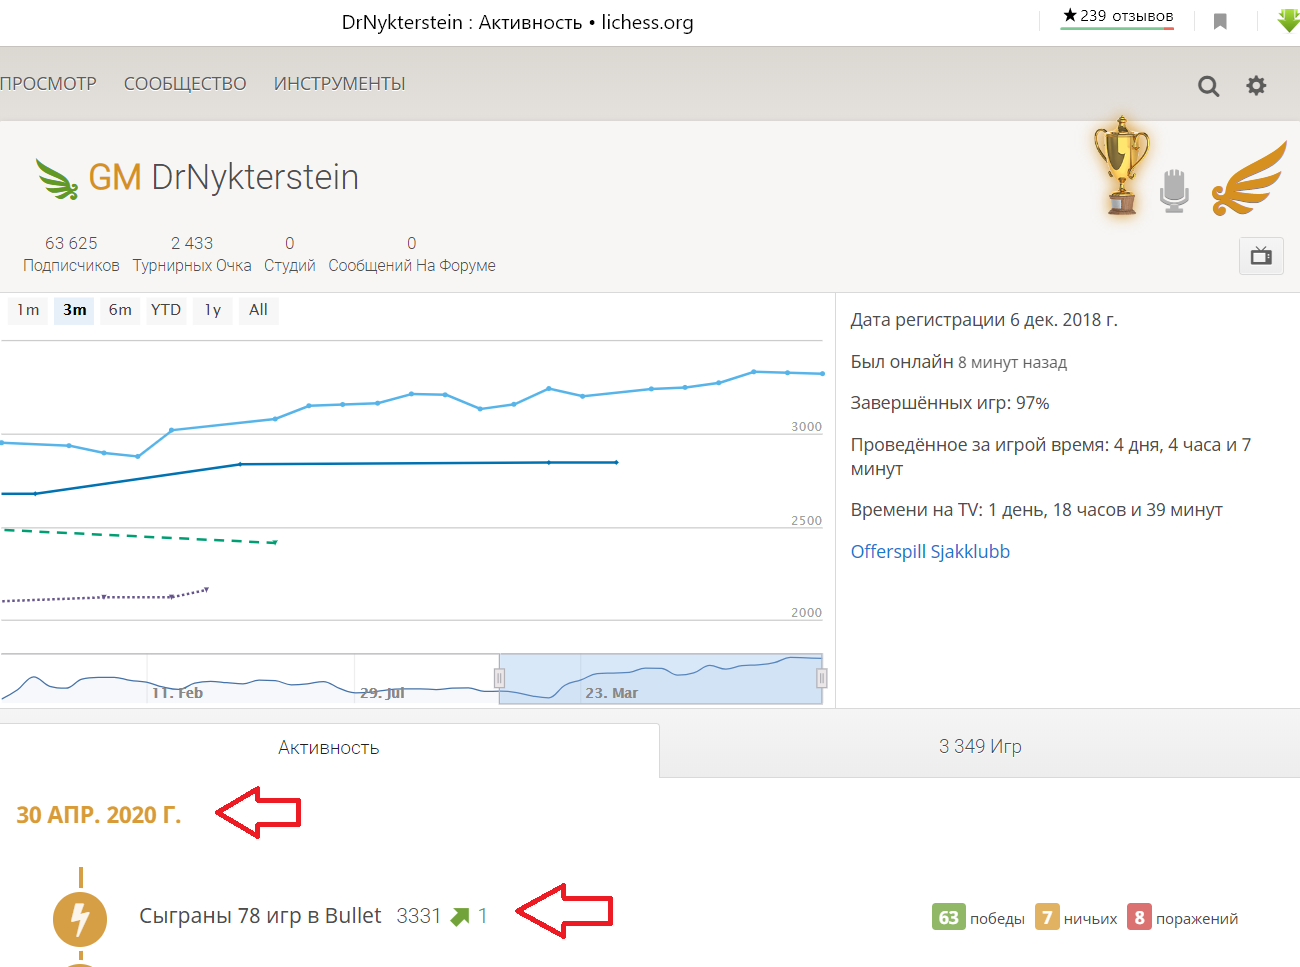Select the 6m chart range
The image size is (1300, 967).
(x=120, y=310)
